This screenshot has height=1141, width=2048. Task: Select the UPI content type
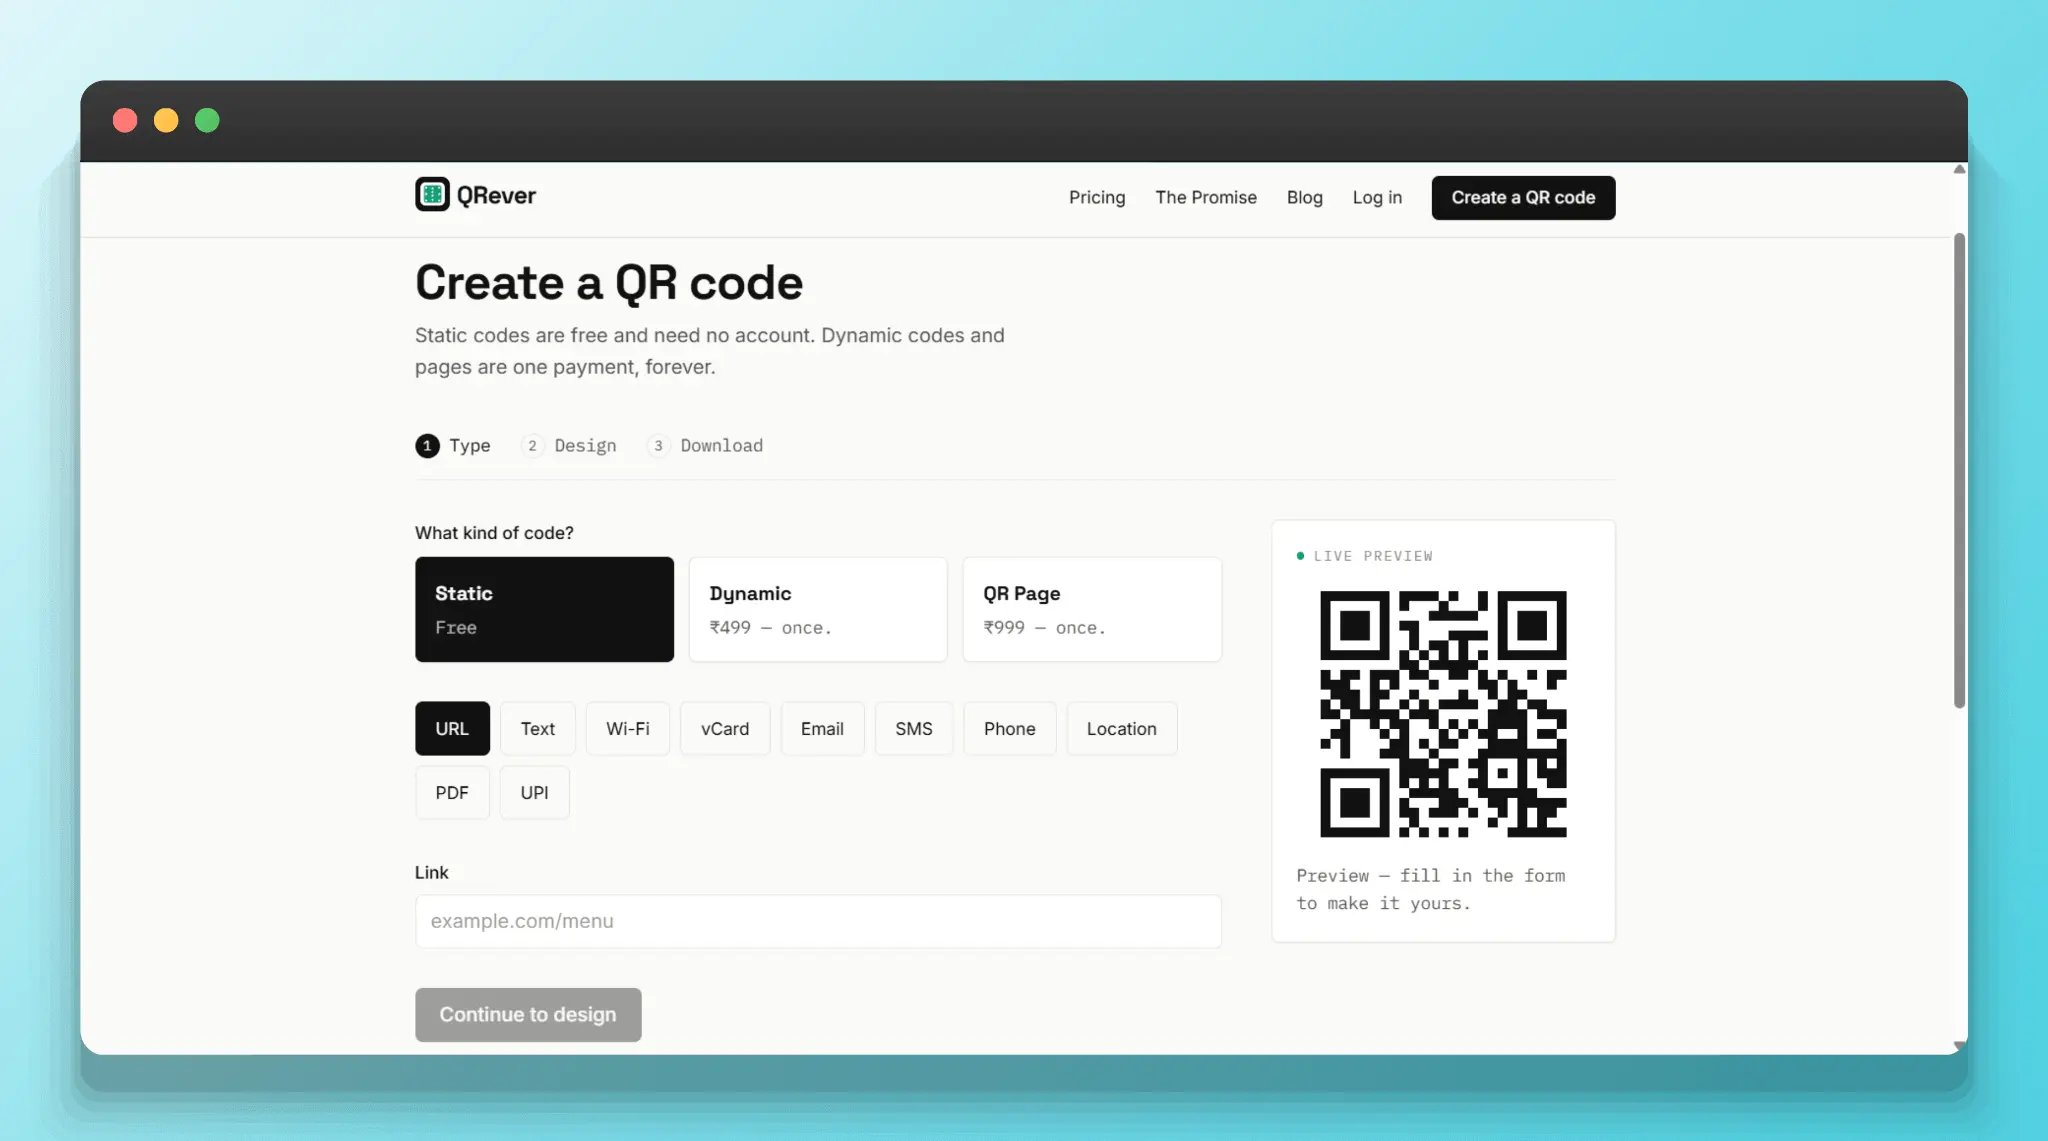pyautogui.click(x=534, y=792)
